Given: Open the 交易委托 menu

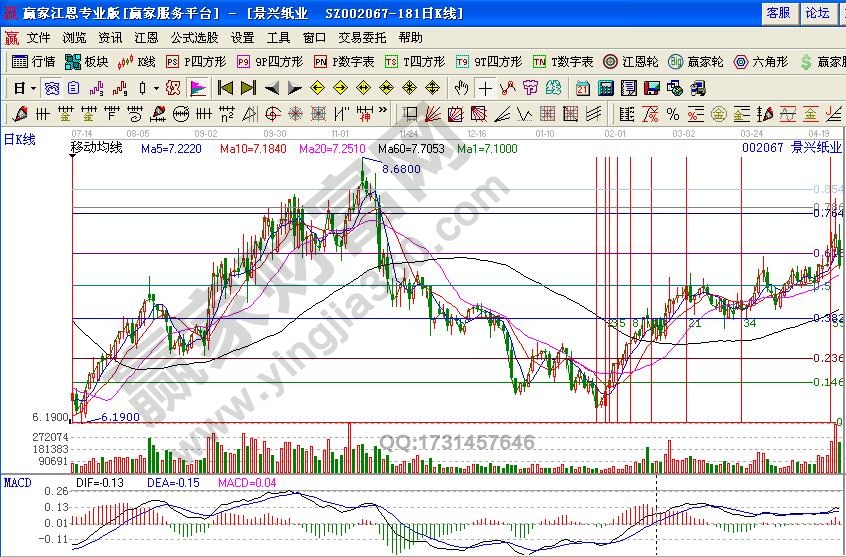Looking at the screenshot, I should pyautogui.click(x=361, y=37).
